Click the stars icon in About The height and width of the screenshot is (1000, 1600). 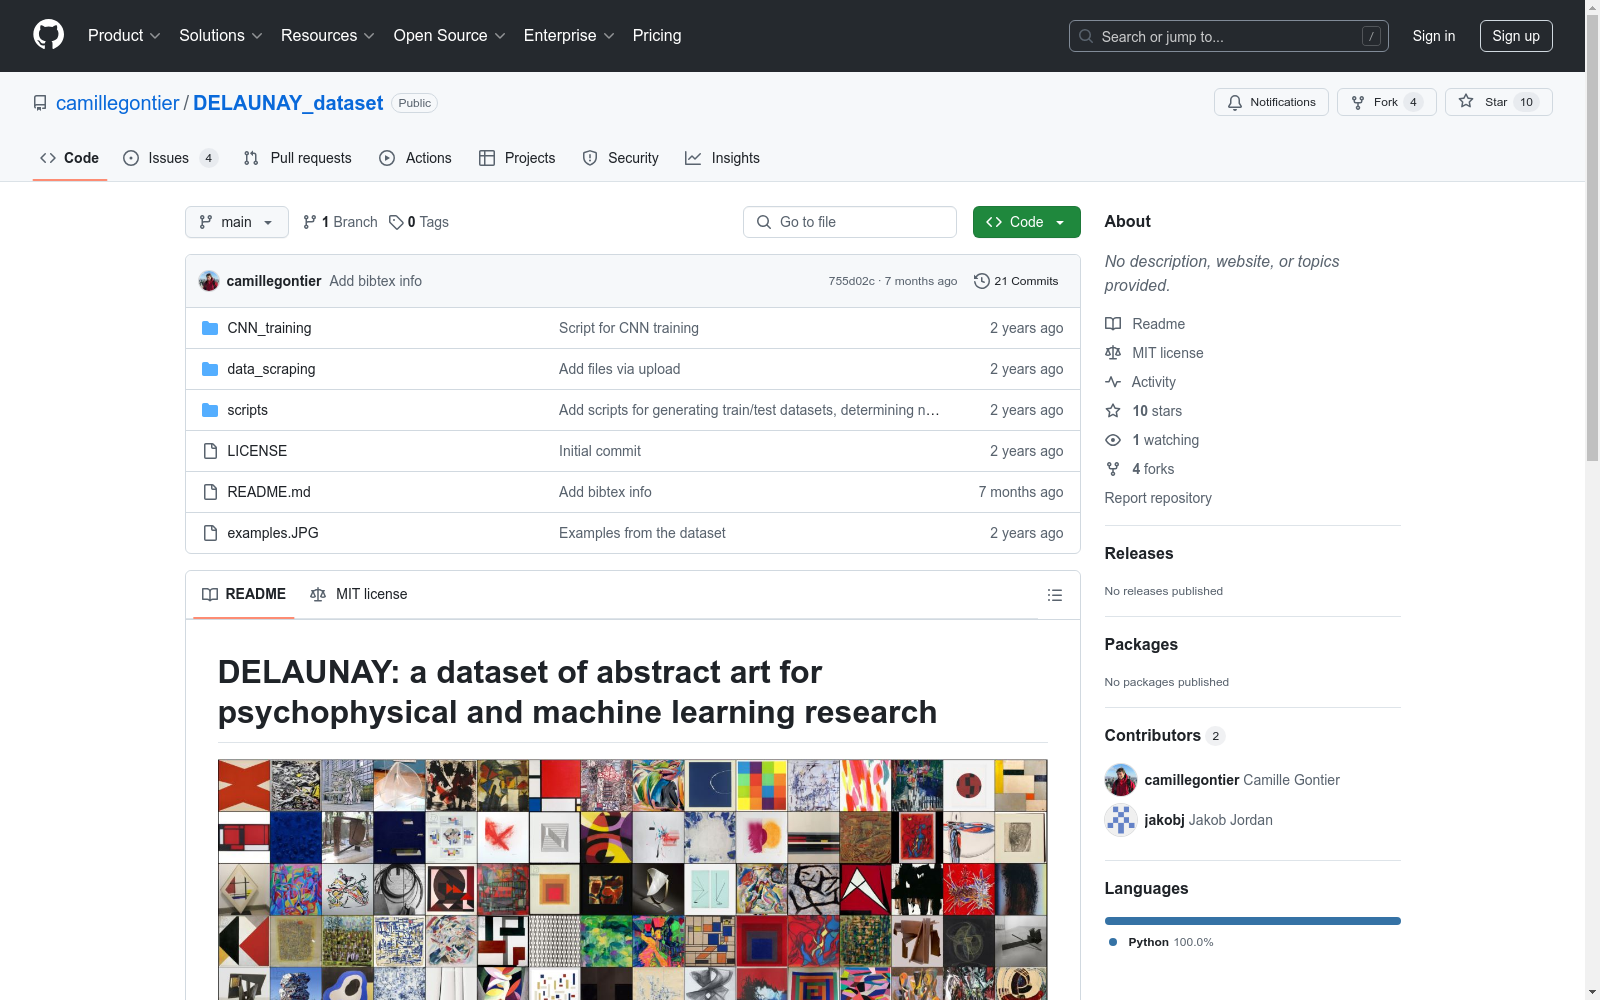click(1113, 411)
